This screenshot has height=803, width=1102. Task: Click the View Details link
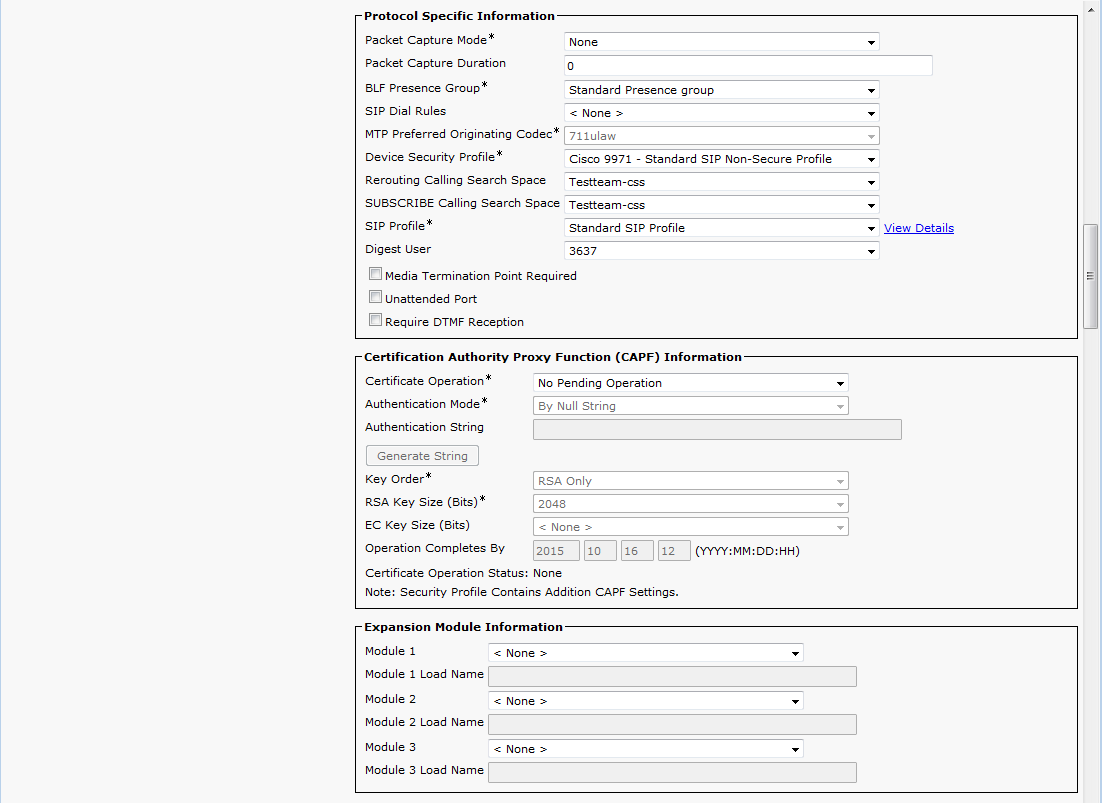pyautogui.click(x=918, y=228)
